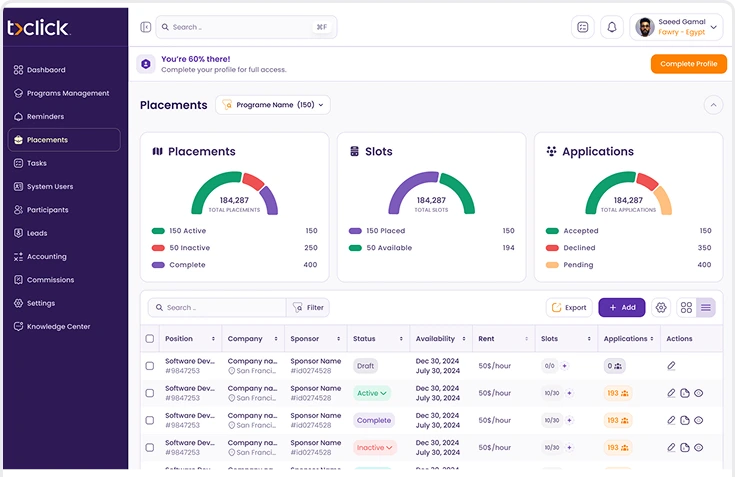Click the red Inactive legend swatch
Image resolution: width=735 pixels, height=477 pixels.
158,248
